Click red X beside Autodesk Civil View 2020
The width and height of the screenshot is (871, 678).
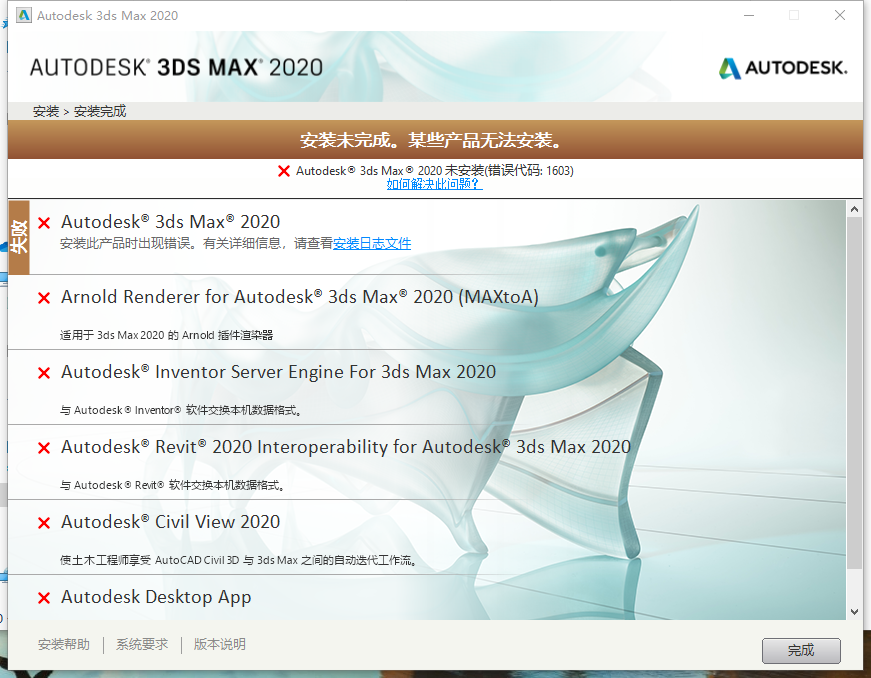(x=42, y=522)
